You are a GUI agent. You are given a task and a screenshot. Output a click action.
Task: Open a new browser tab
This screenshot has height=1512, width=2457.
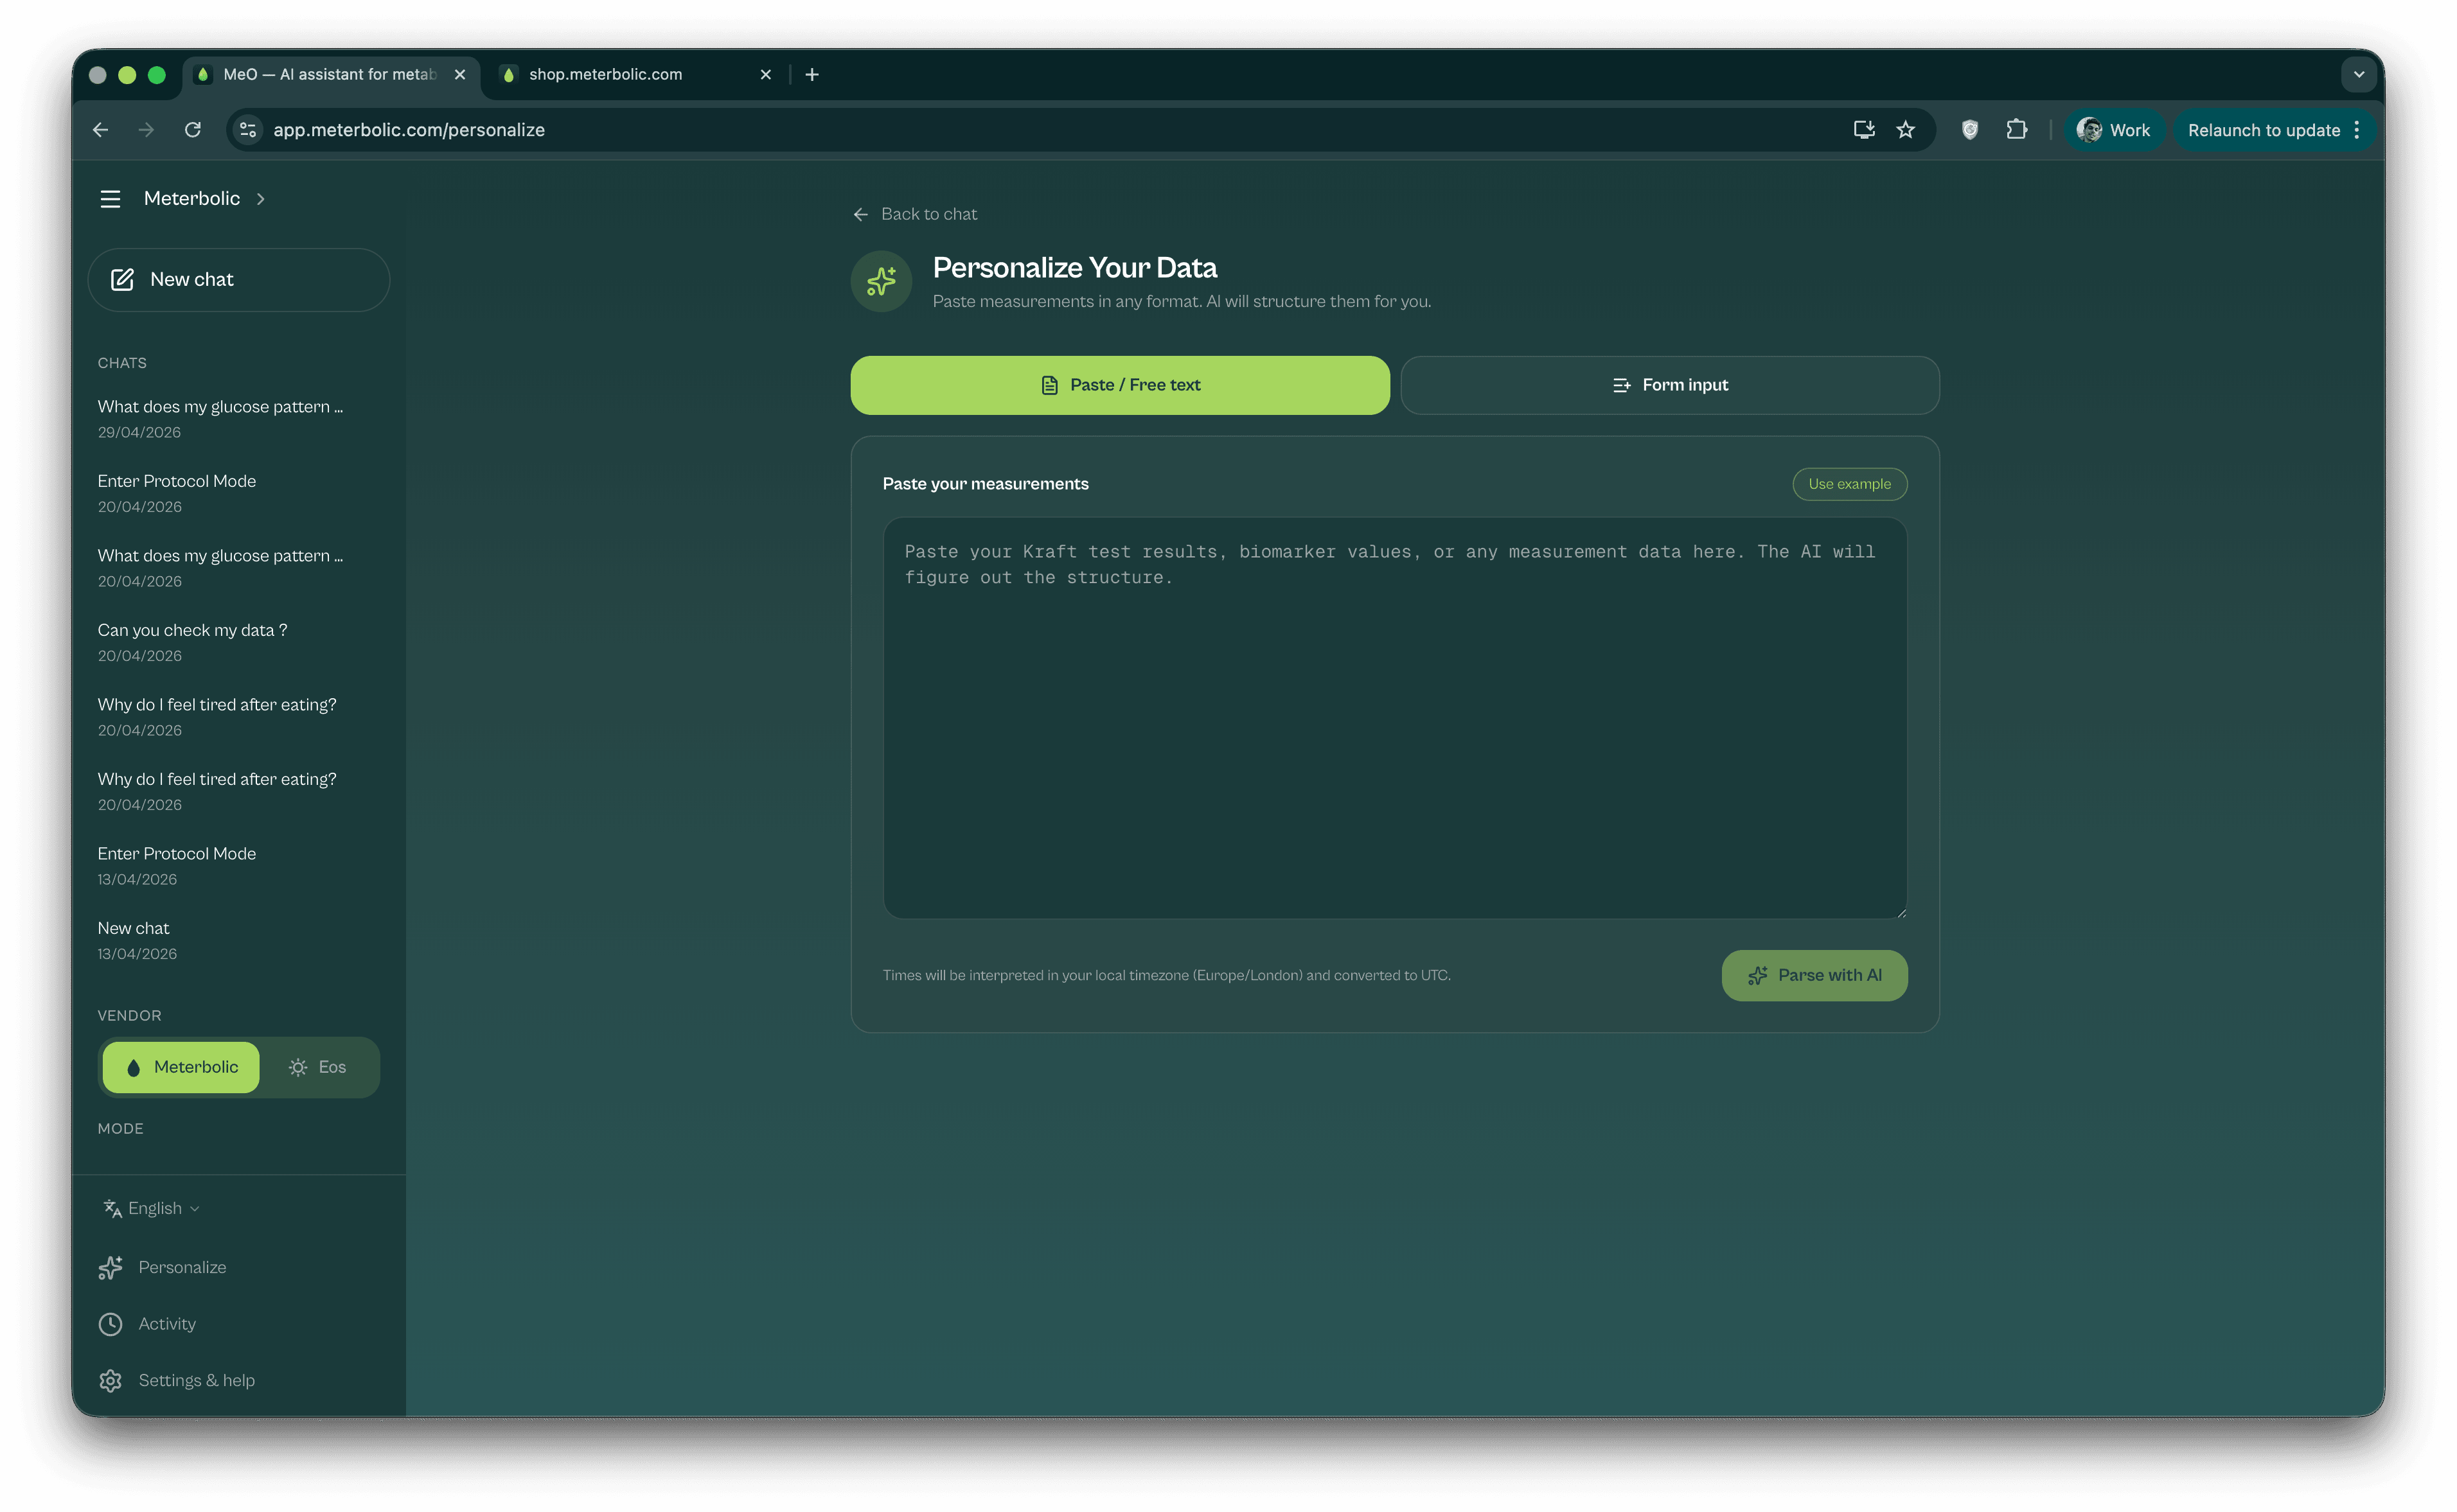811,74
